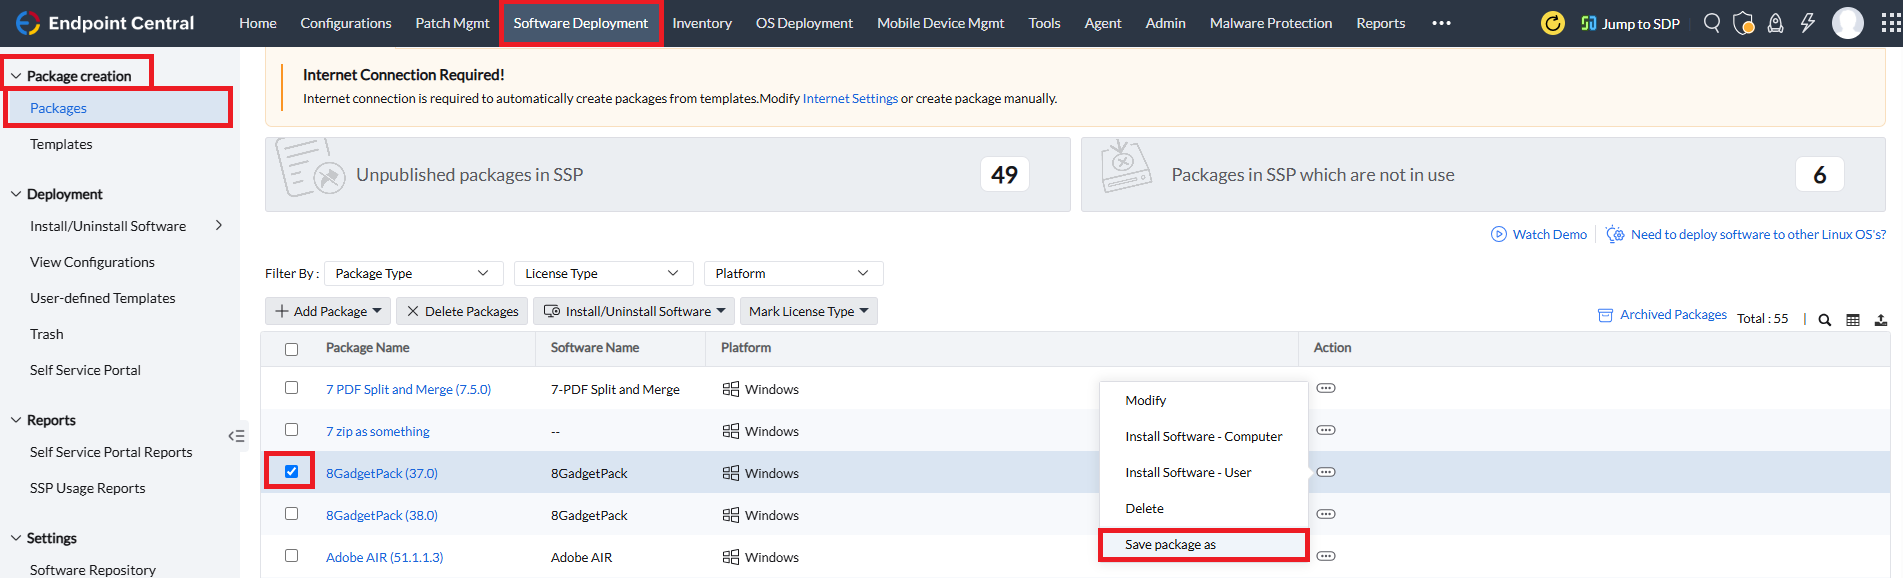This screenshot has height=578, width=1903.
Task: Click the yellow refresh icon in header
Action: click(1552, 23)
